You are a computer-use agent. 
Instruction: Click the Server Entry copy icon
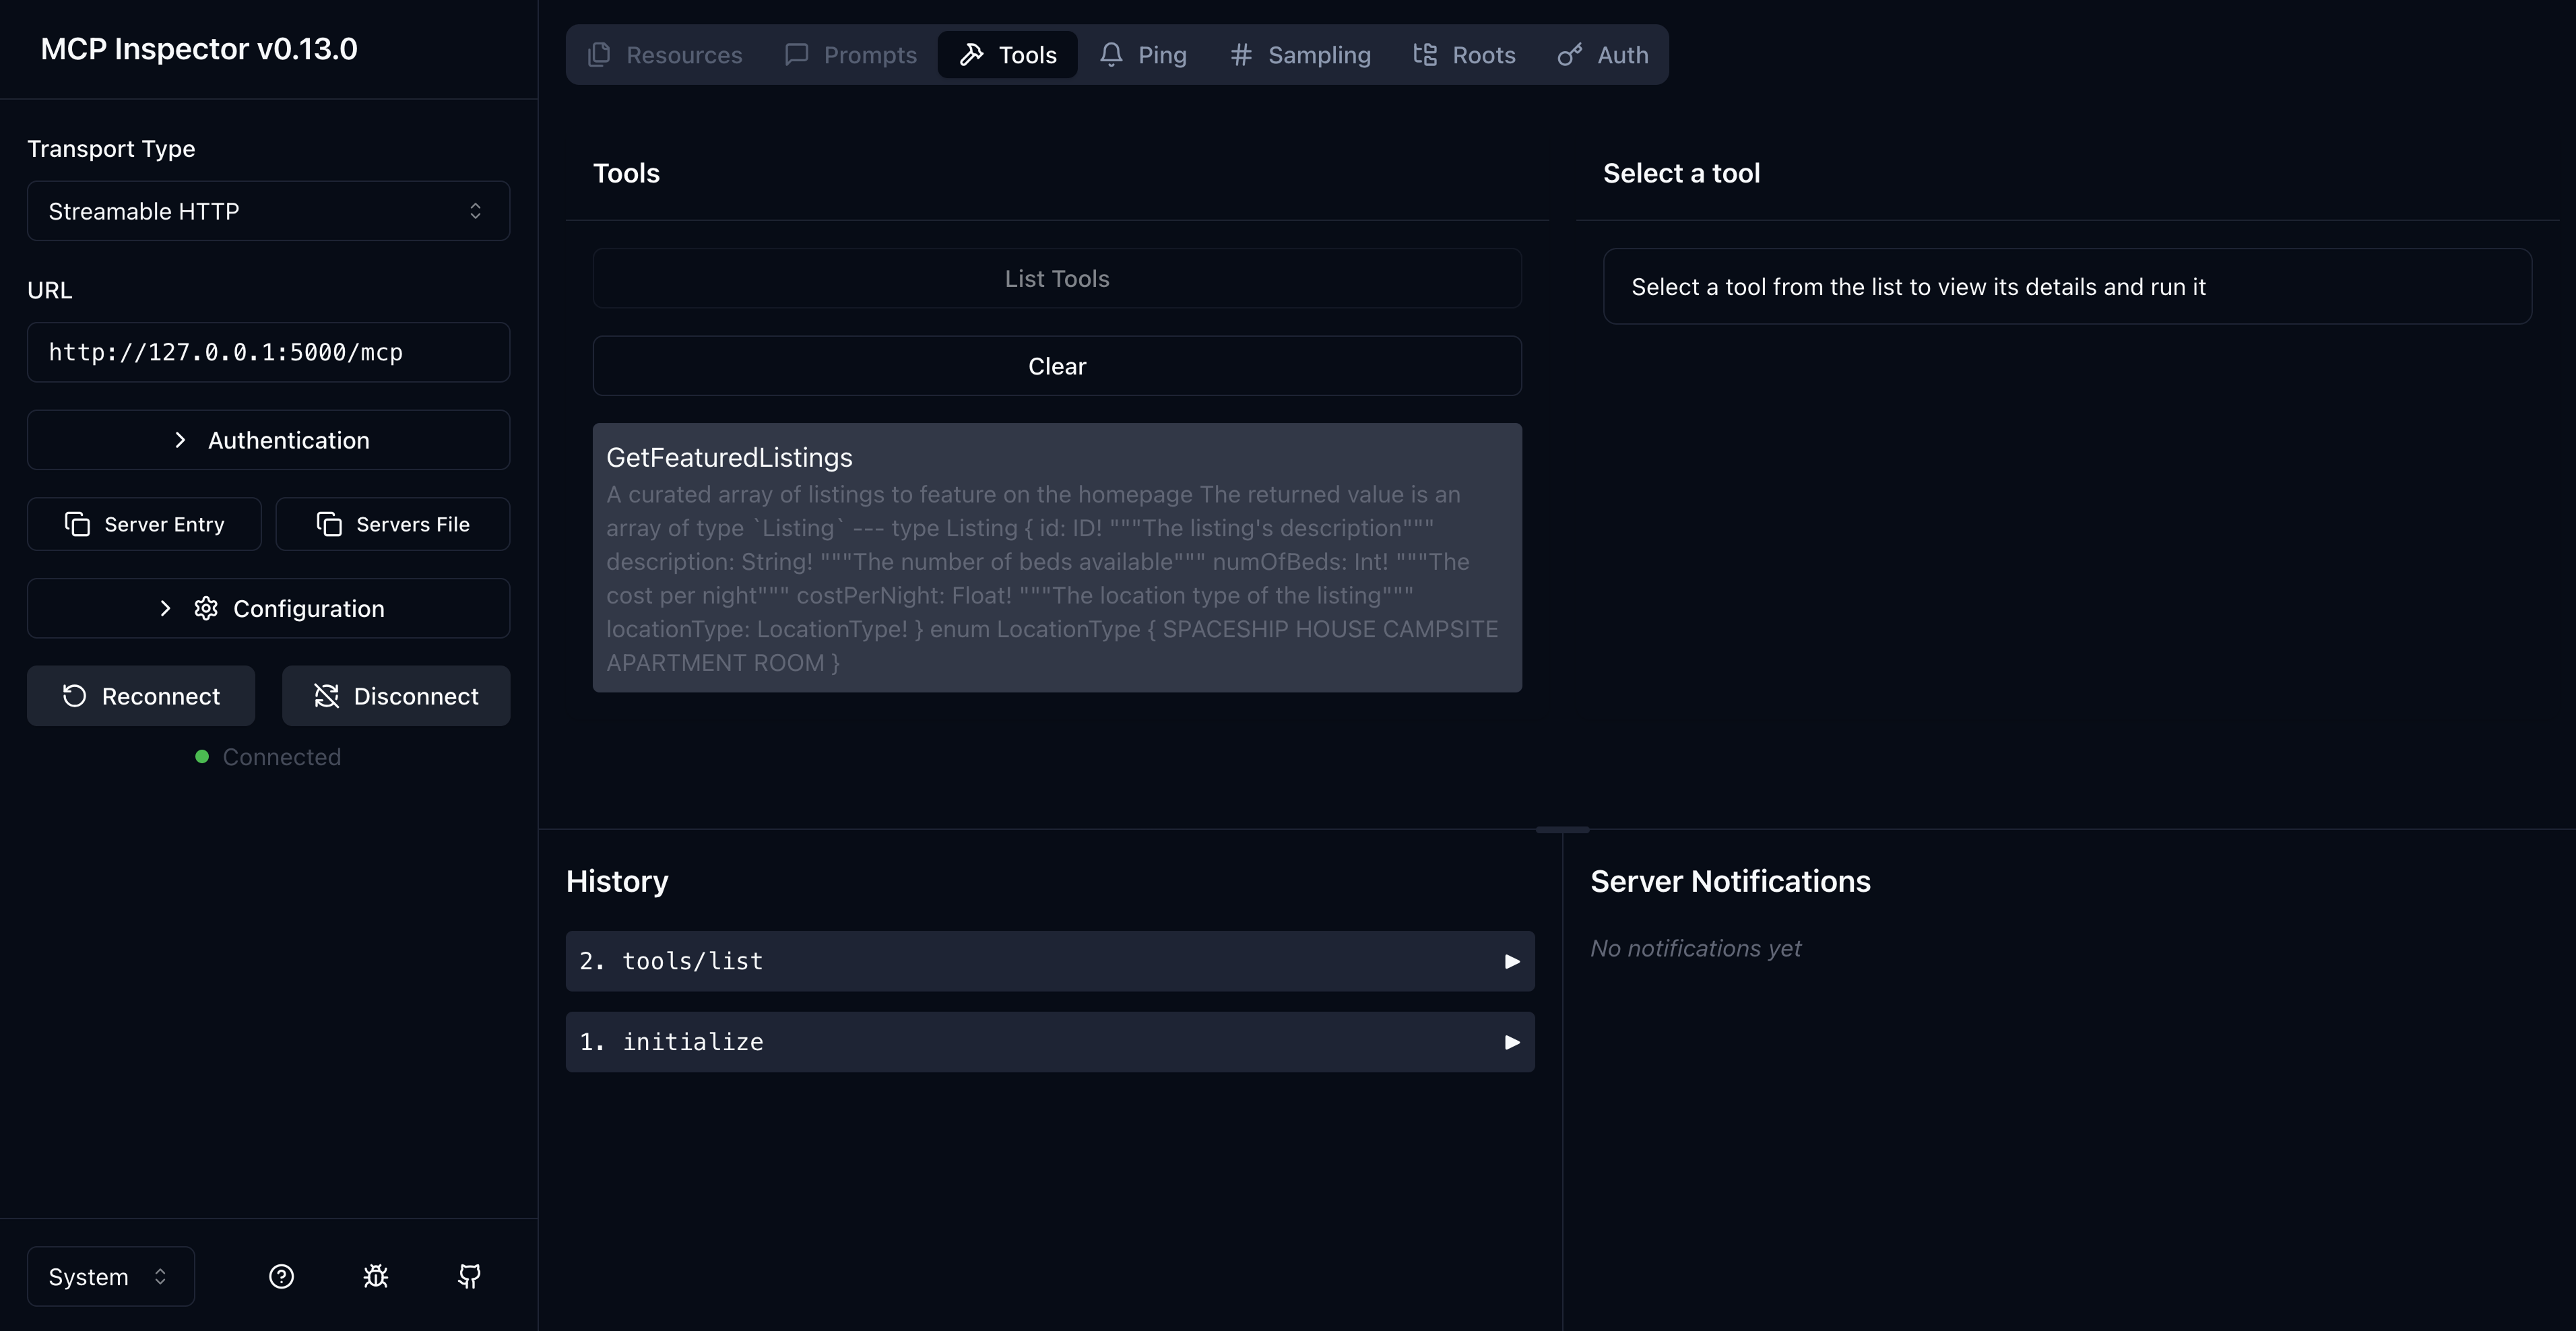[x=78, y=523]
